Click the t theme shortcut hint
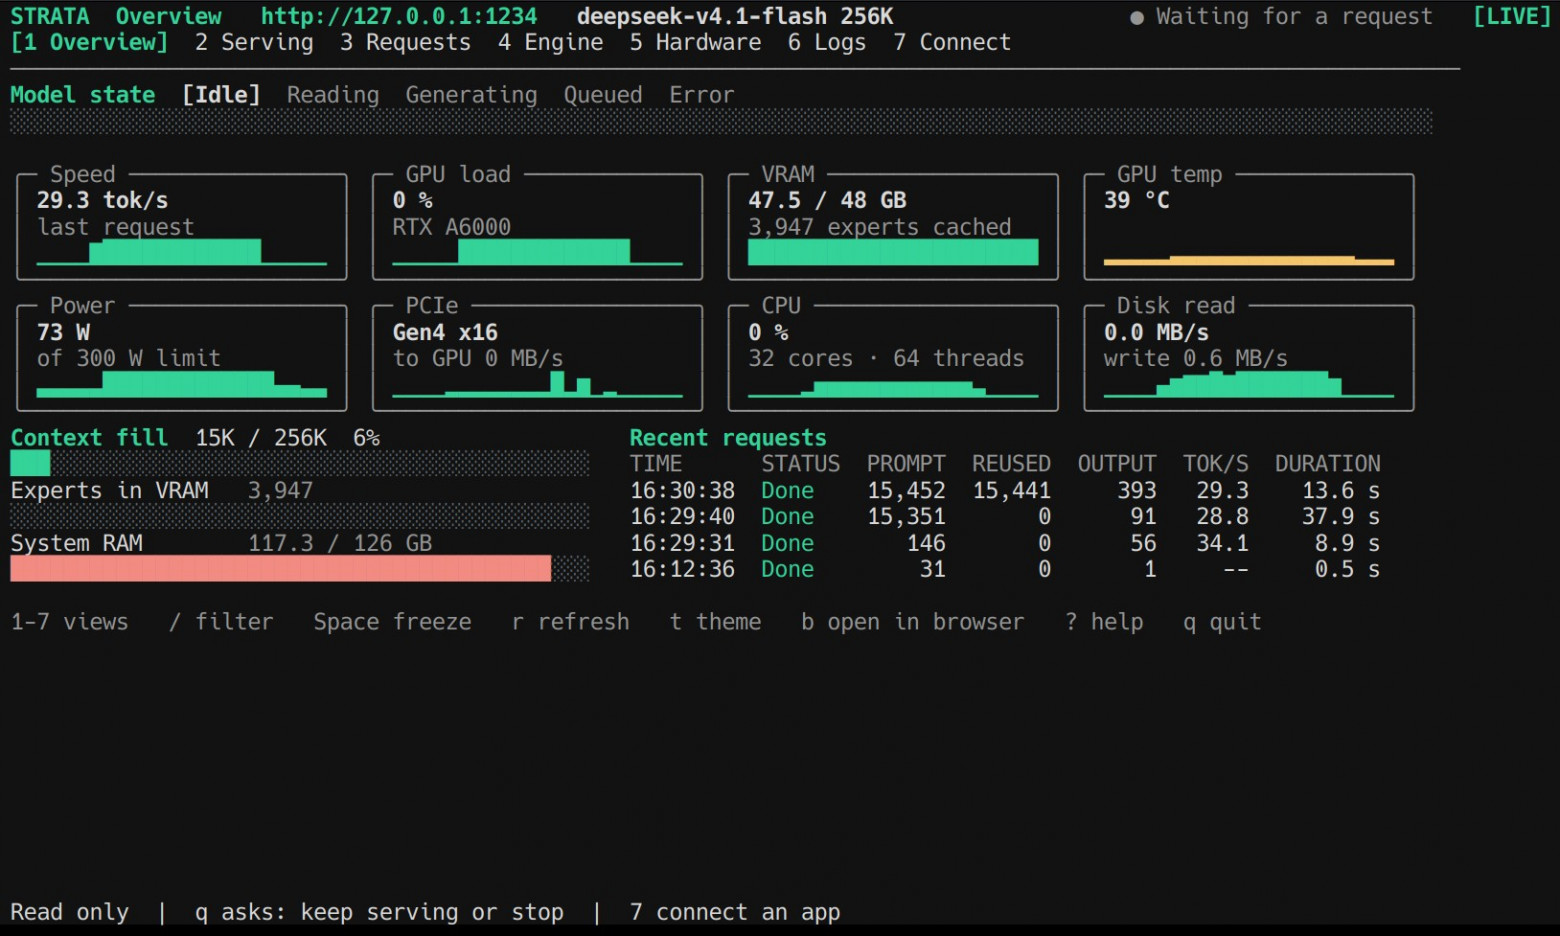The image size is (1560, 936). tap(715, 622)
